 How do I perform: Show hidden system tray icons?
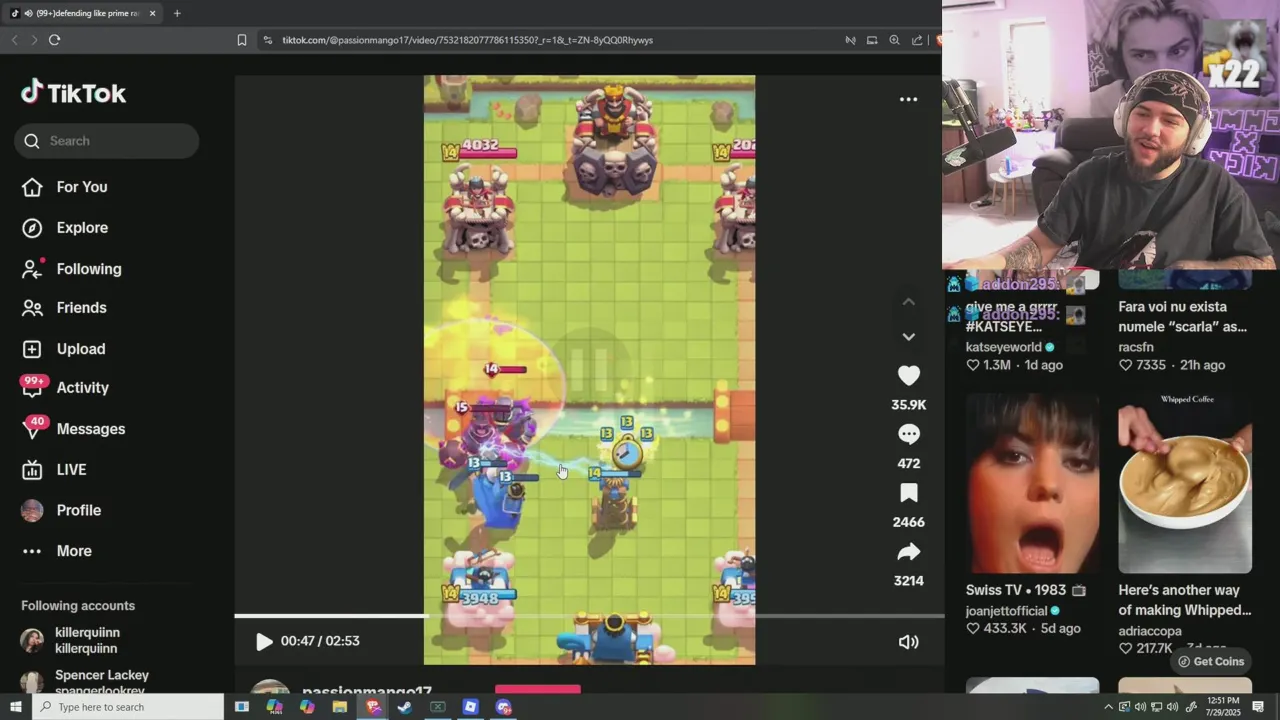point(1108,707)
